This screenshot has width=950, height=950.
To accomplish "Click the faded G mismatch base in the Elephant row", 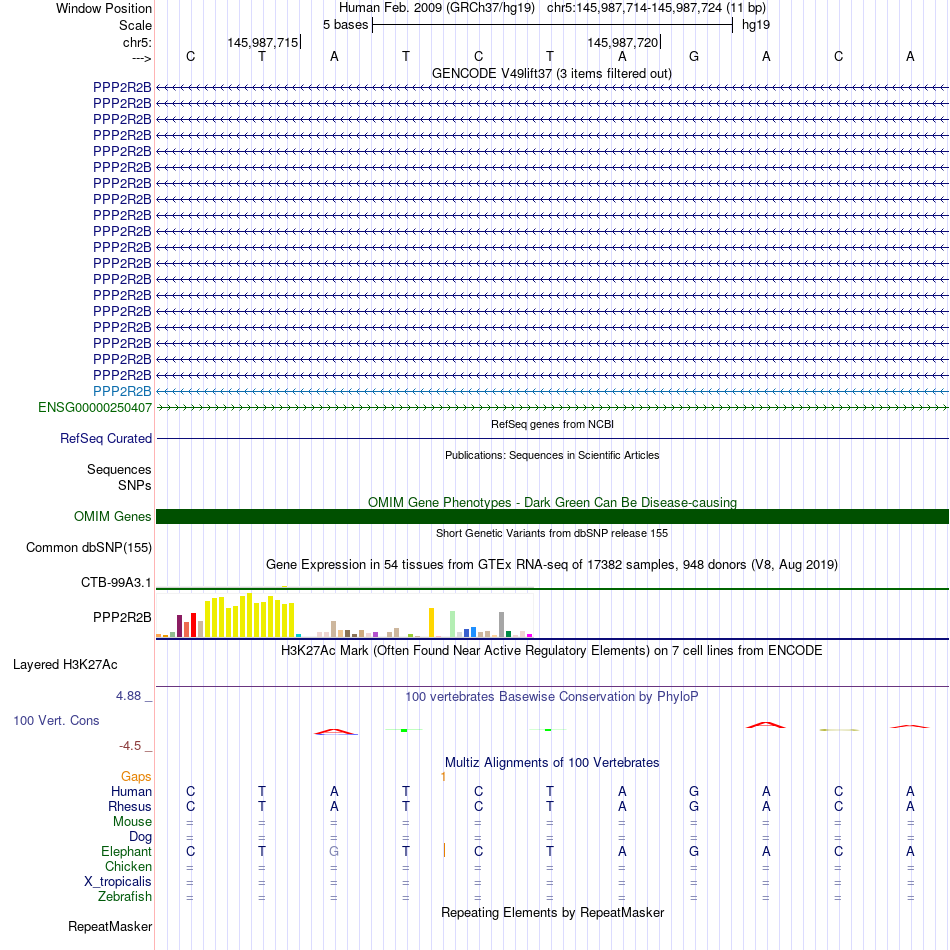I will point(334,852).
